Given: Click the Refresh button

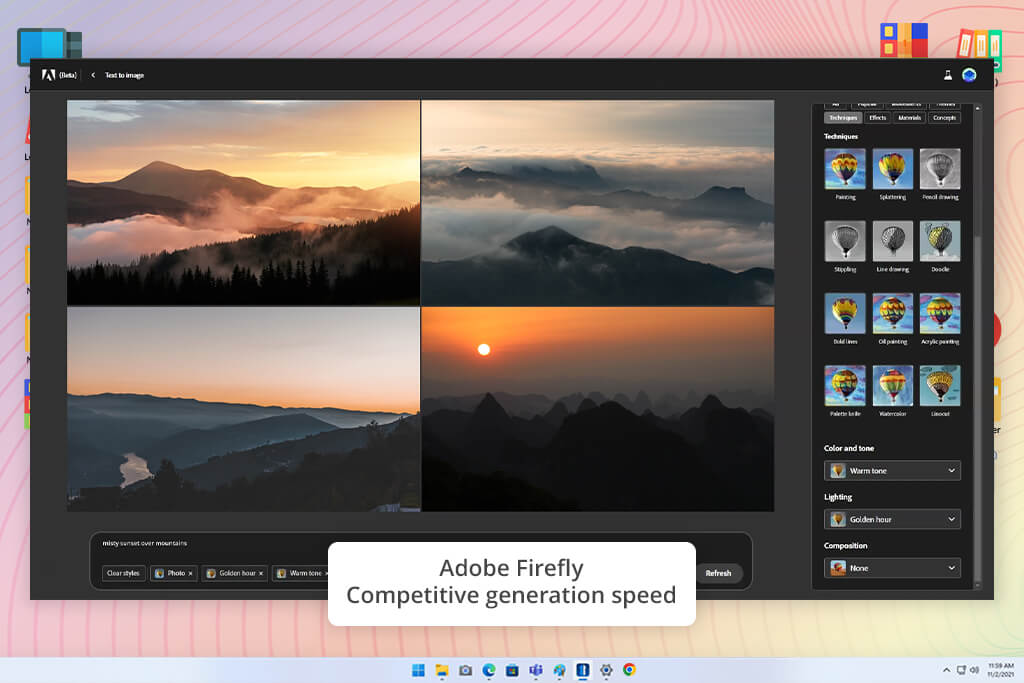Looking at the screenshot, I should click(x=718, y=573).
